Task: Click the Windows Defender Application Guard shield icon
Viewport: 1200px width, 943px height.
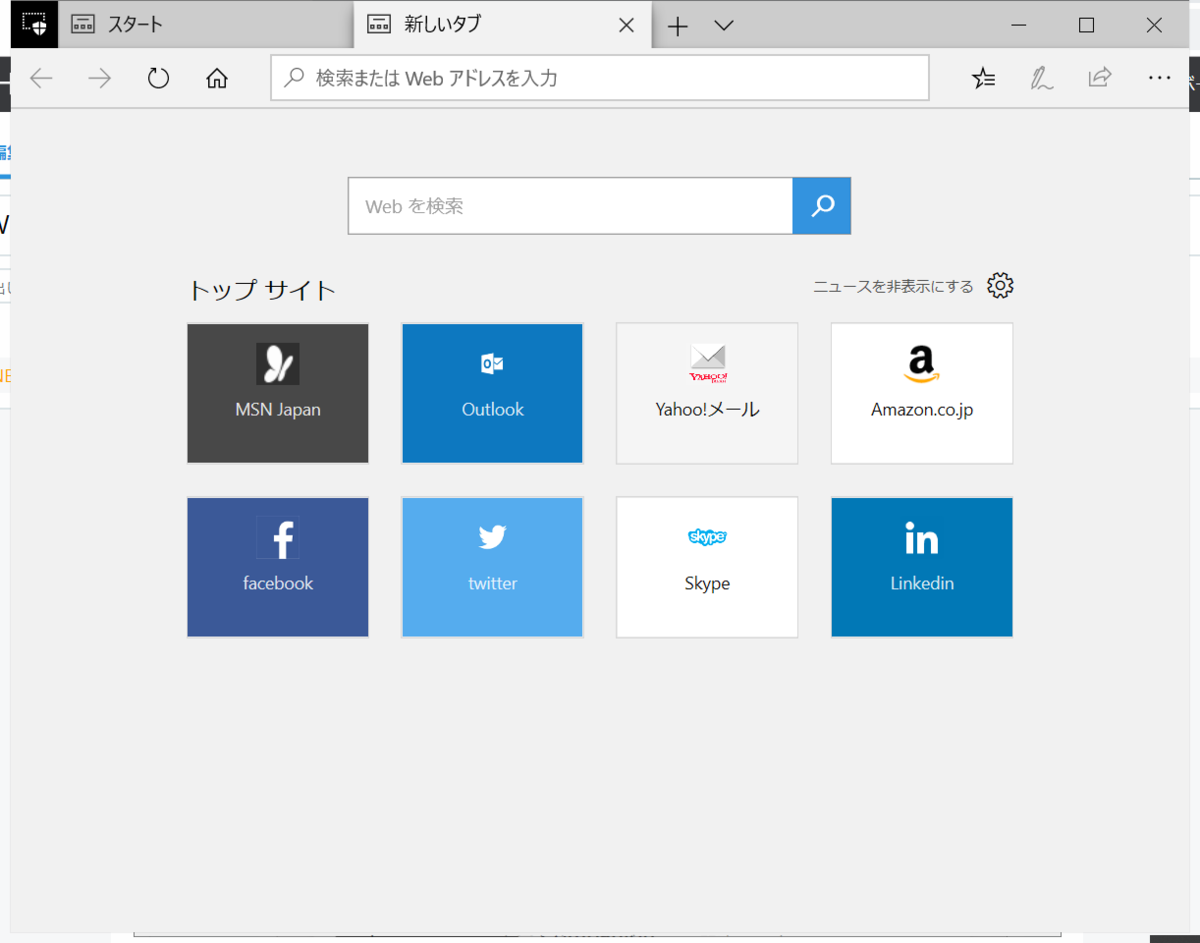Action: tap(34, 24)
